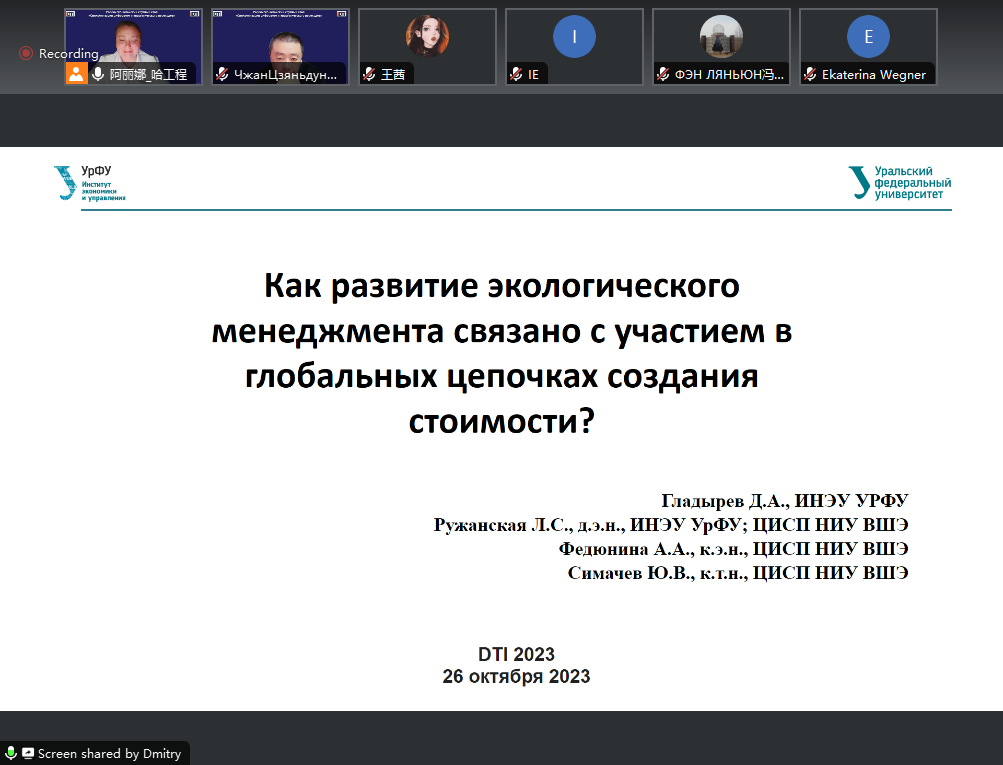1003x765 pixels.
Task: Click the muted mic icon beside IE
Action: [516, 74]
